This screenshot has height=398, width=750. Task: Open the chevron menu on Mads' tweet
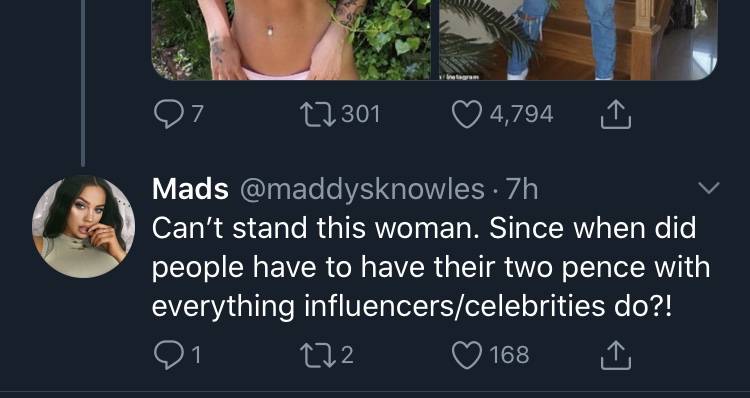pos(708,188)
